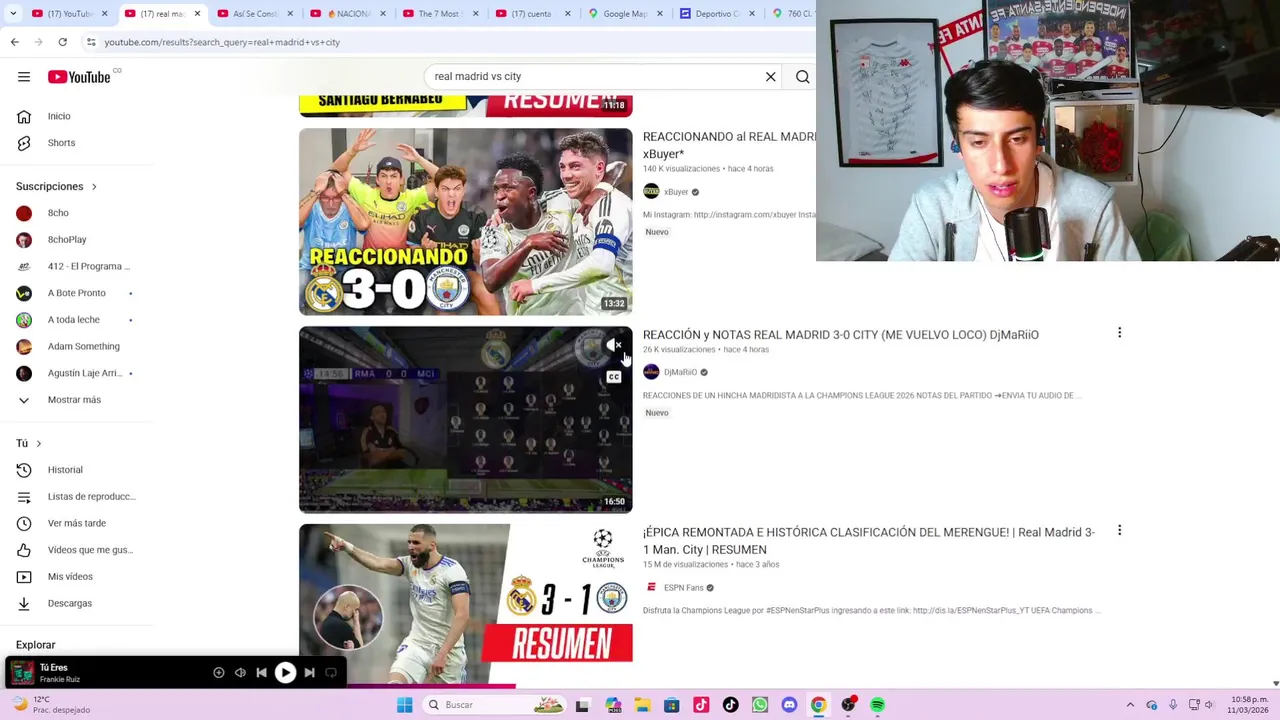Open Spotify from the taskbar
1280x720 pixels.
tap(877, 705)
